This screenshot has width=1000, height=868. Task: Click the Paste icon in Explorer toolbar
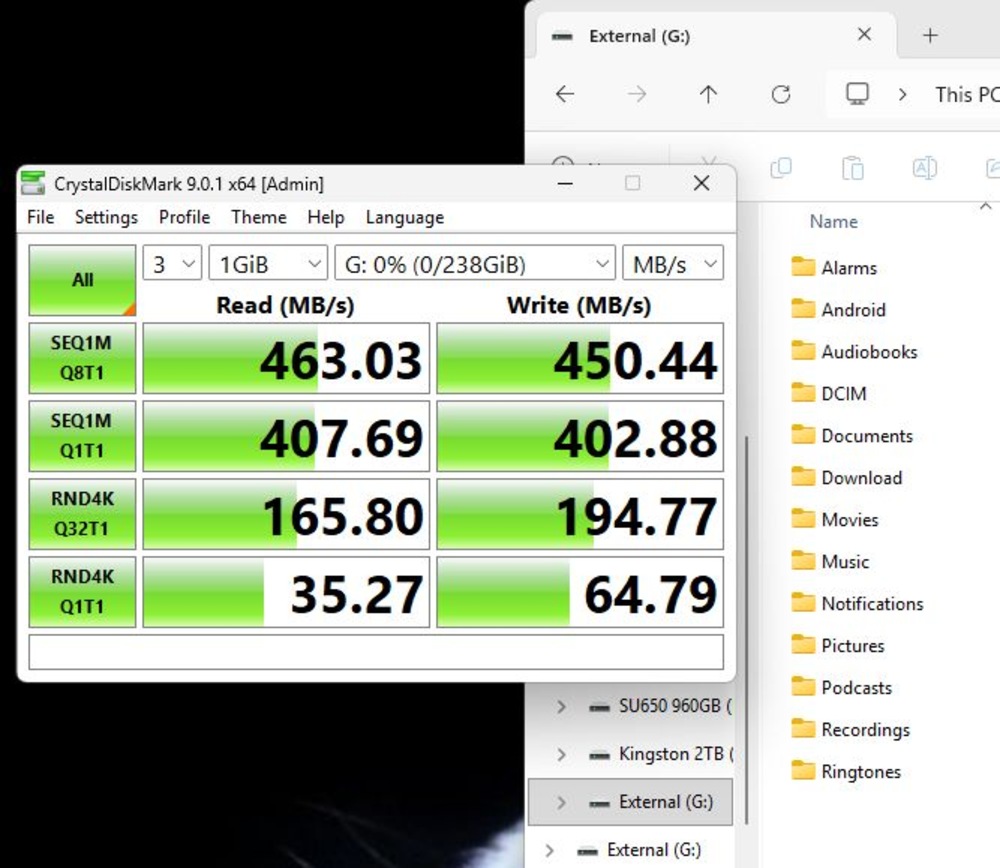pyautogui.click(x=852, y=168)
